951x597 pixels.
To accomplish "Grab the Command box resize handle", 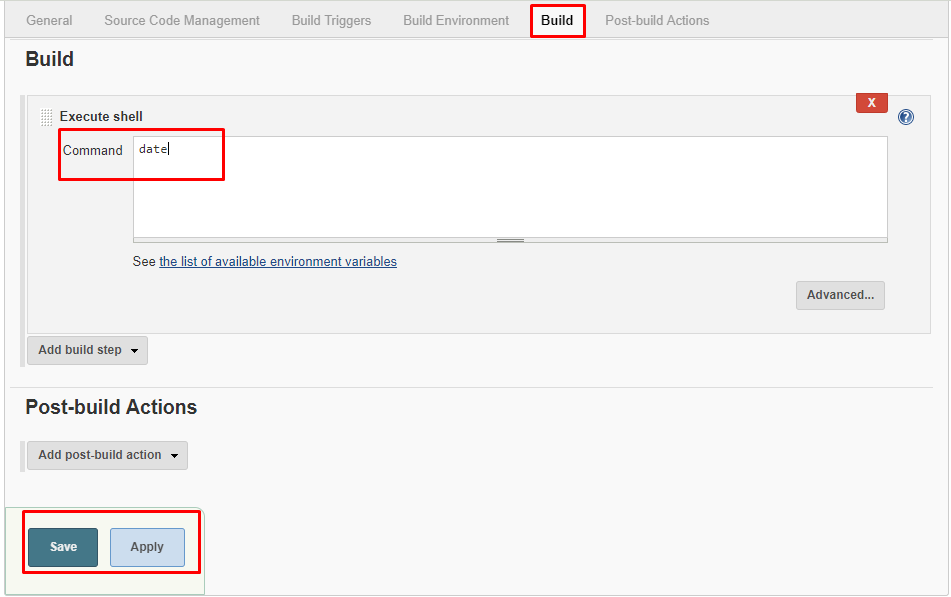I will [510, 240].
